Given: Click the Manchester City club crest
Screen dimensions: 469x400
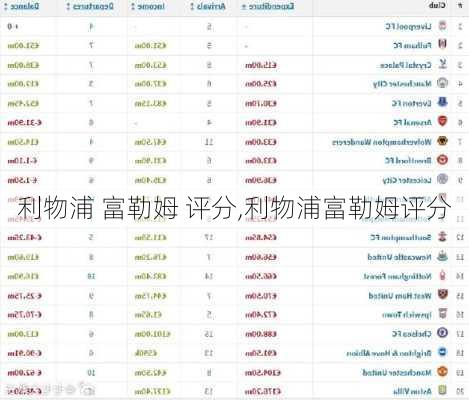Looking at the screenshot, I should (442, 83).
